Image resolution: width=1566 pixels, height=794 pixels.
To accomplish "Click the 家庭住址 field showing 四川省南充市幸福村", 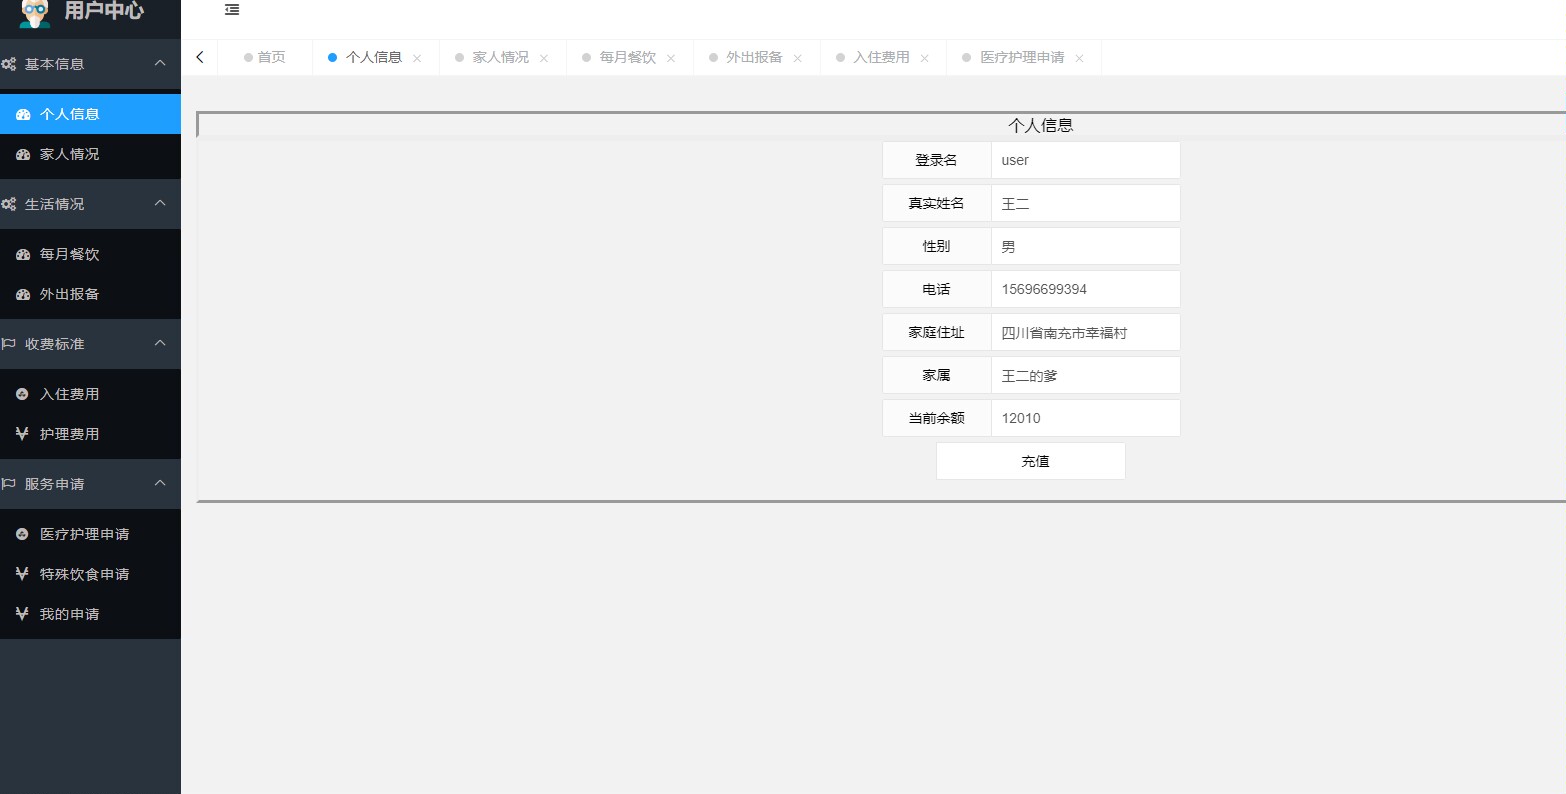I will (x=1086, y=332).
